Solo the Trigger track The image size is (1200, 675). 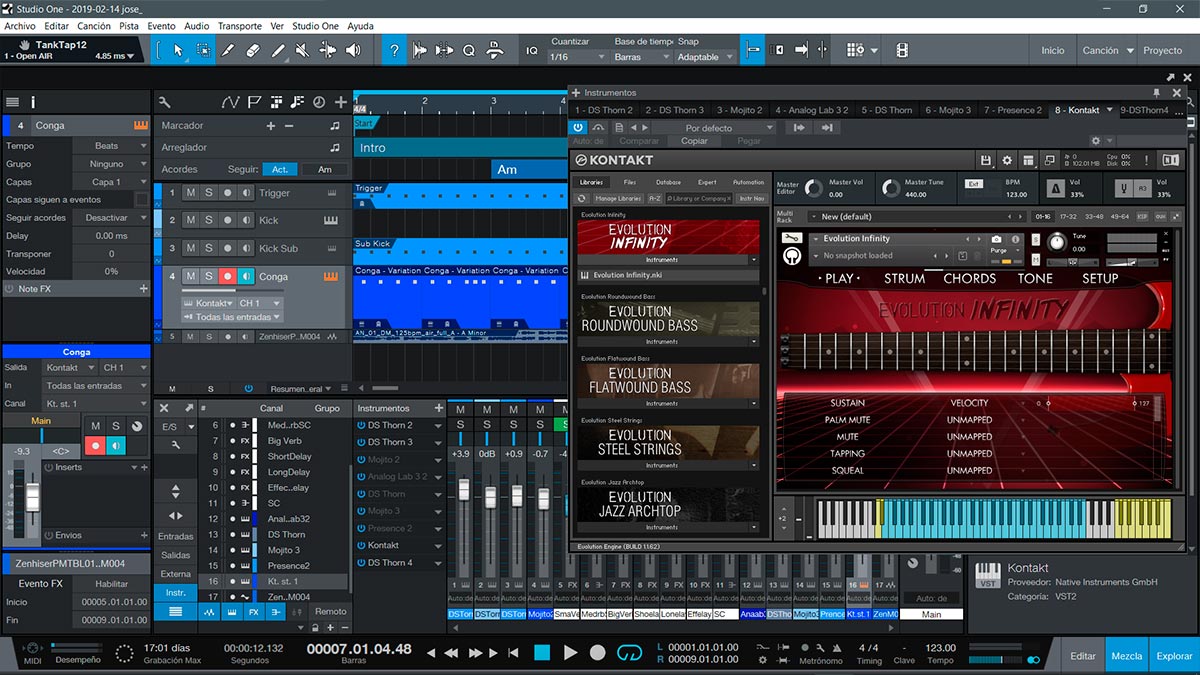(x=209, y=193)
